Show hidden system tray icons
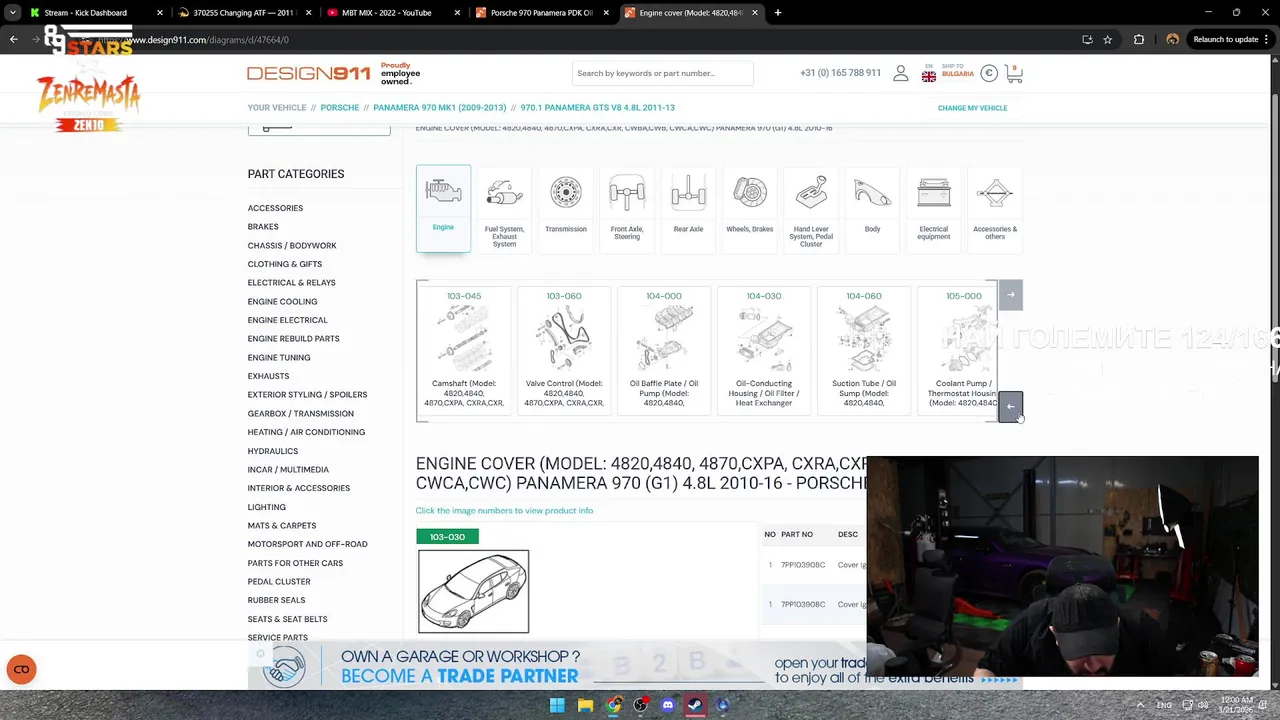 pos(1140,705)
